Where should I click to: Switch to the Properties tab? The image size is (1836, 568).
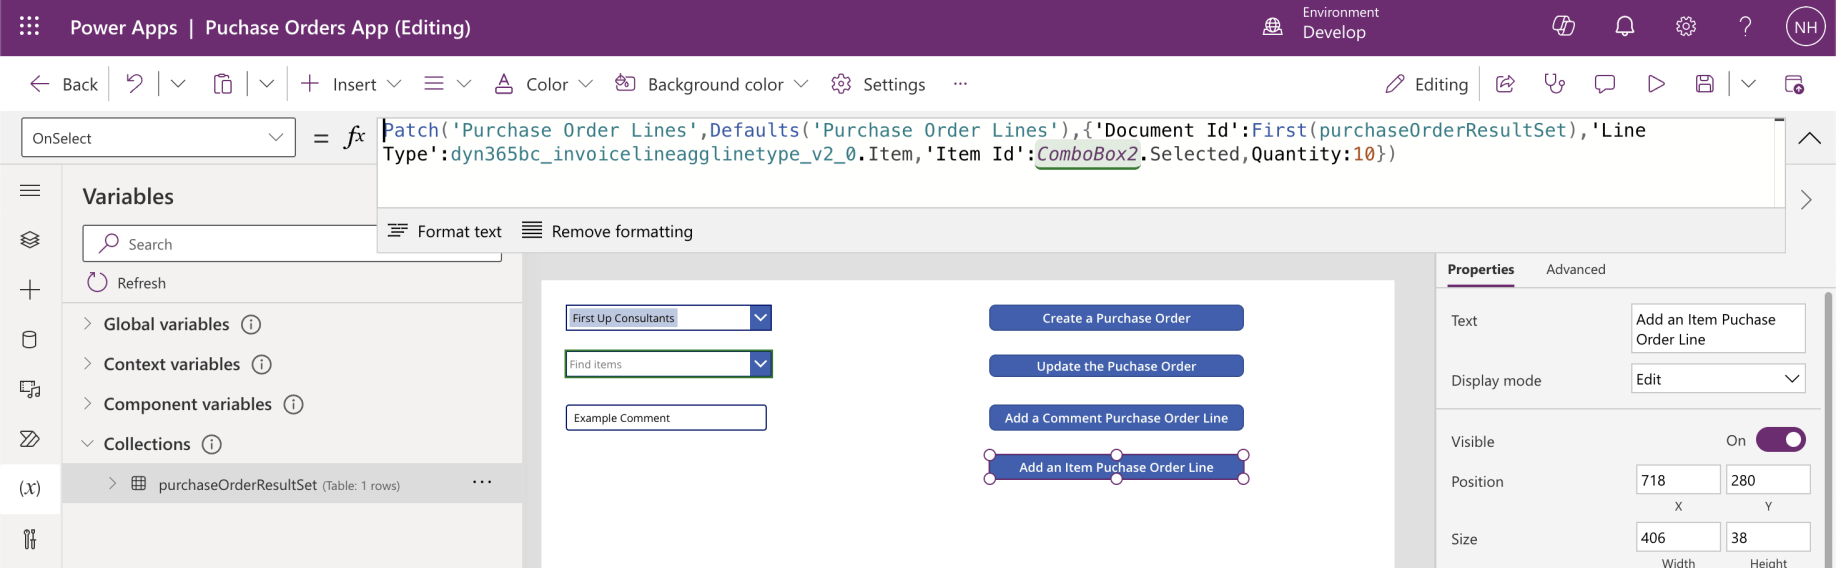(1481, 269)
